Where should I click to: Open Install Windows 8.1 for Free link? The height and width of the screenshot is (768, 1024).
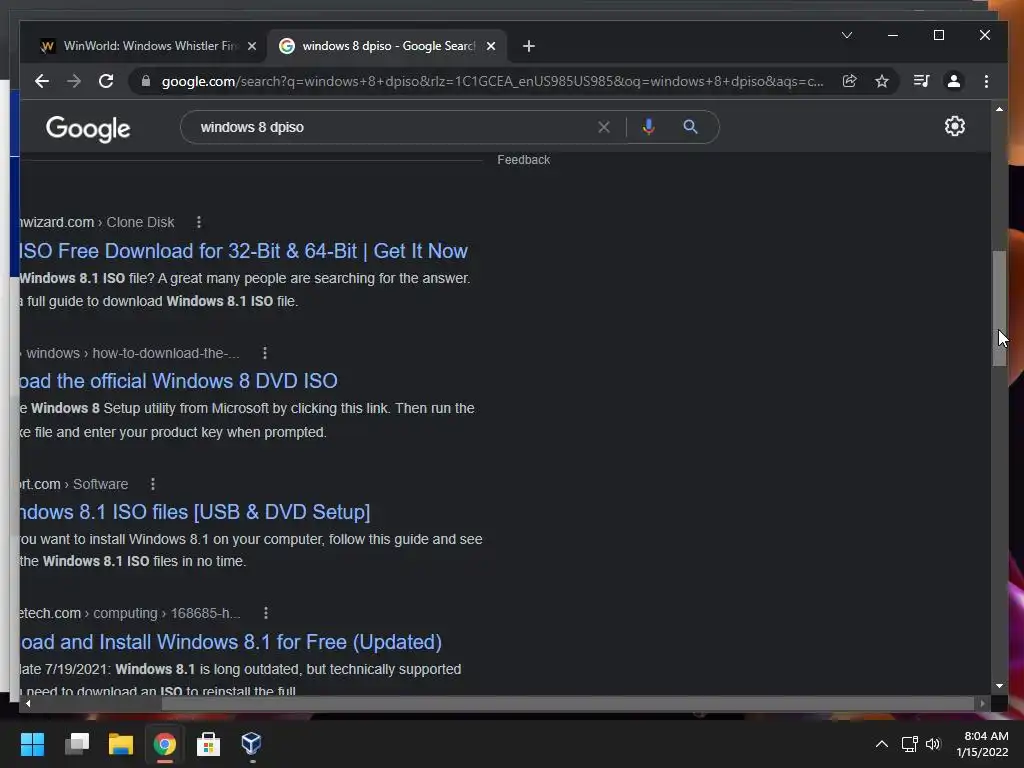tap(231, 642)
